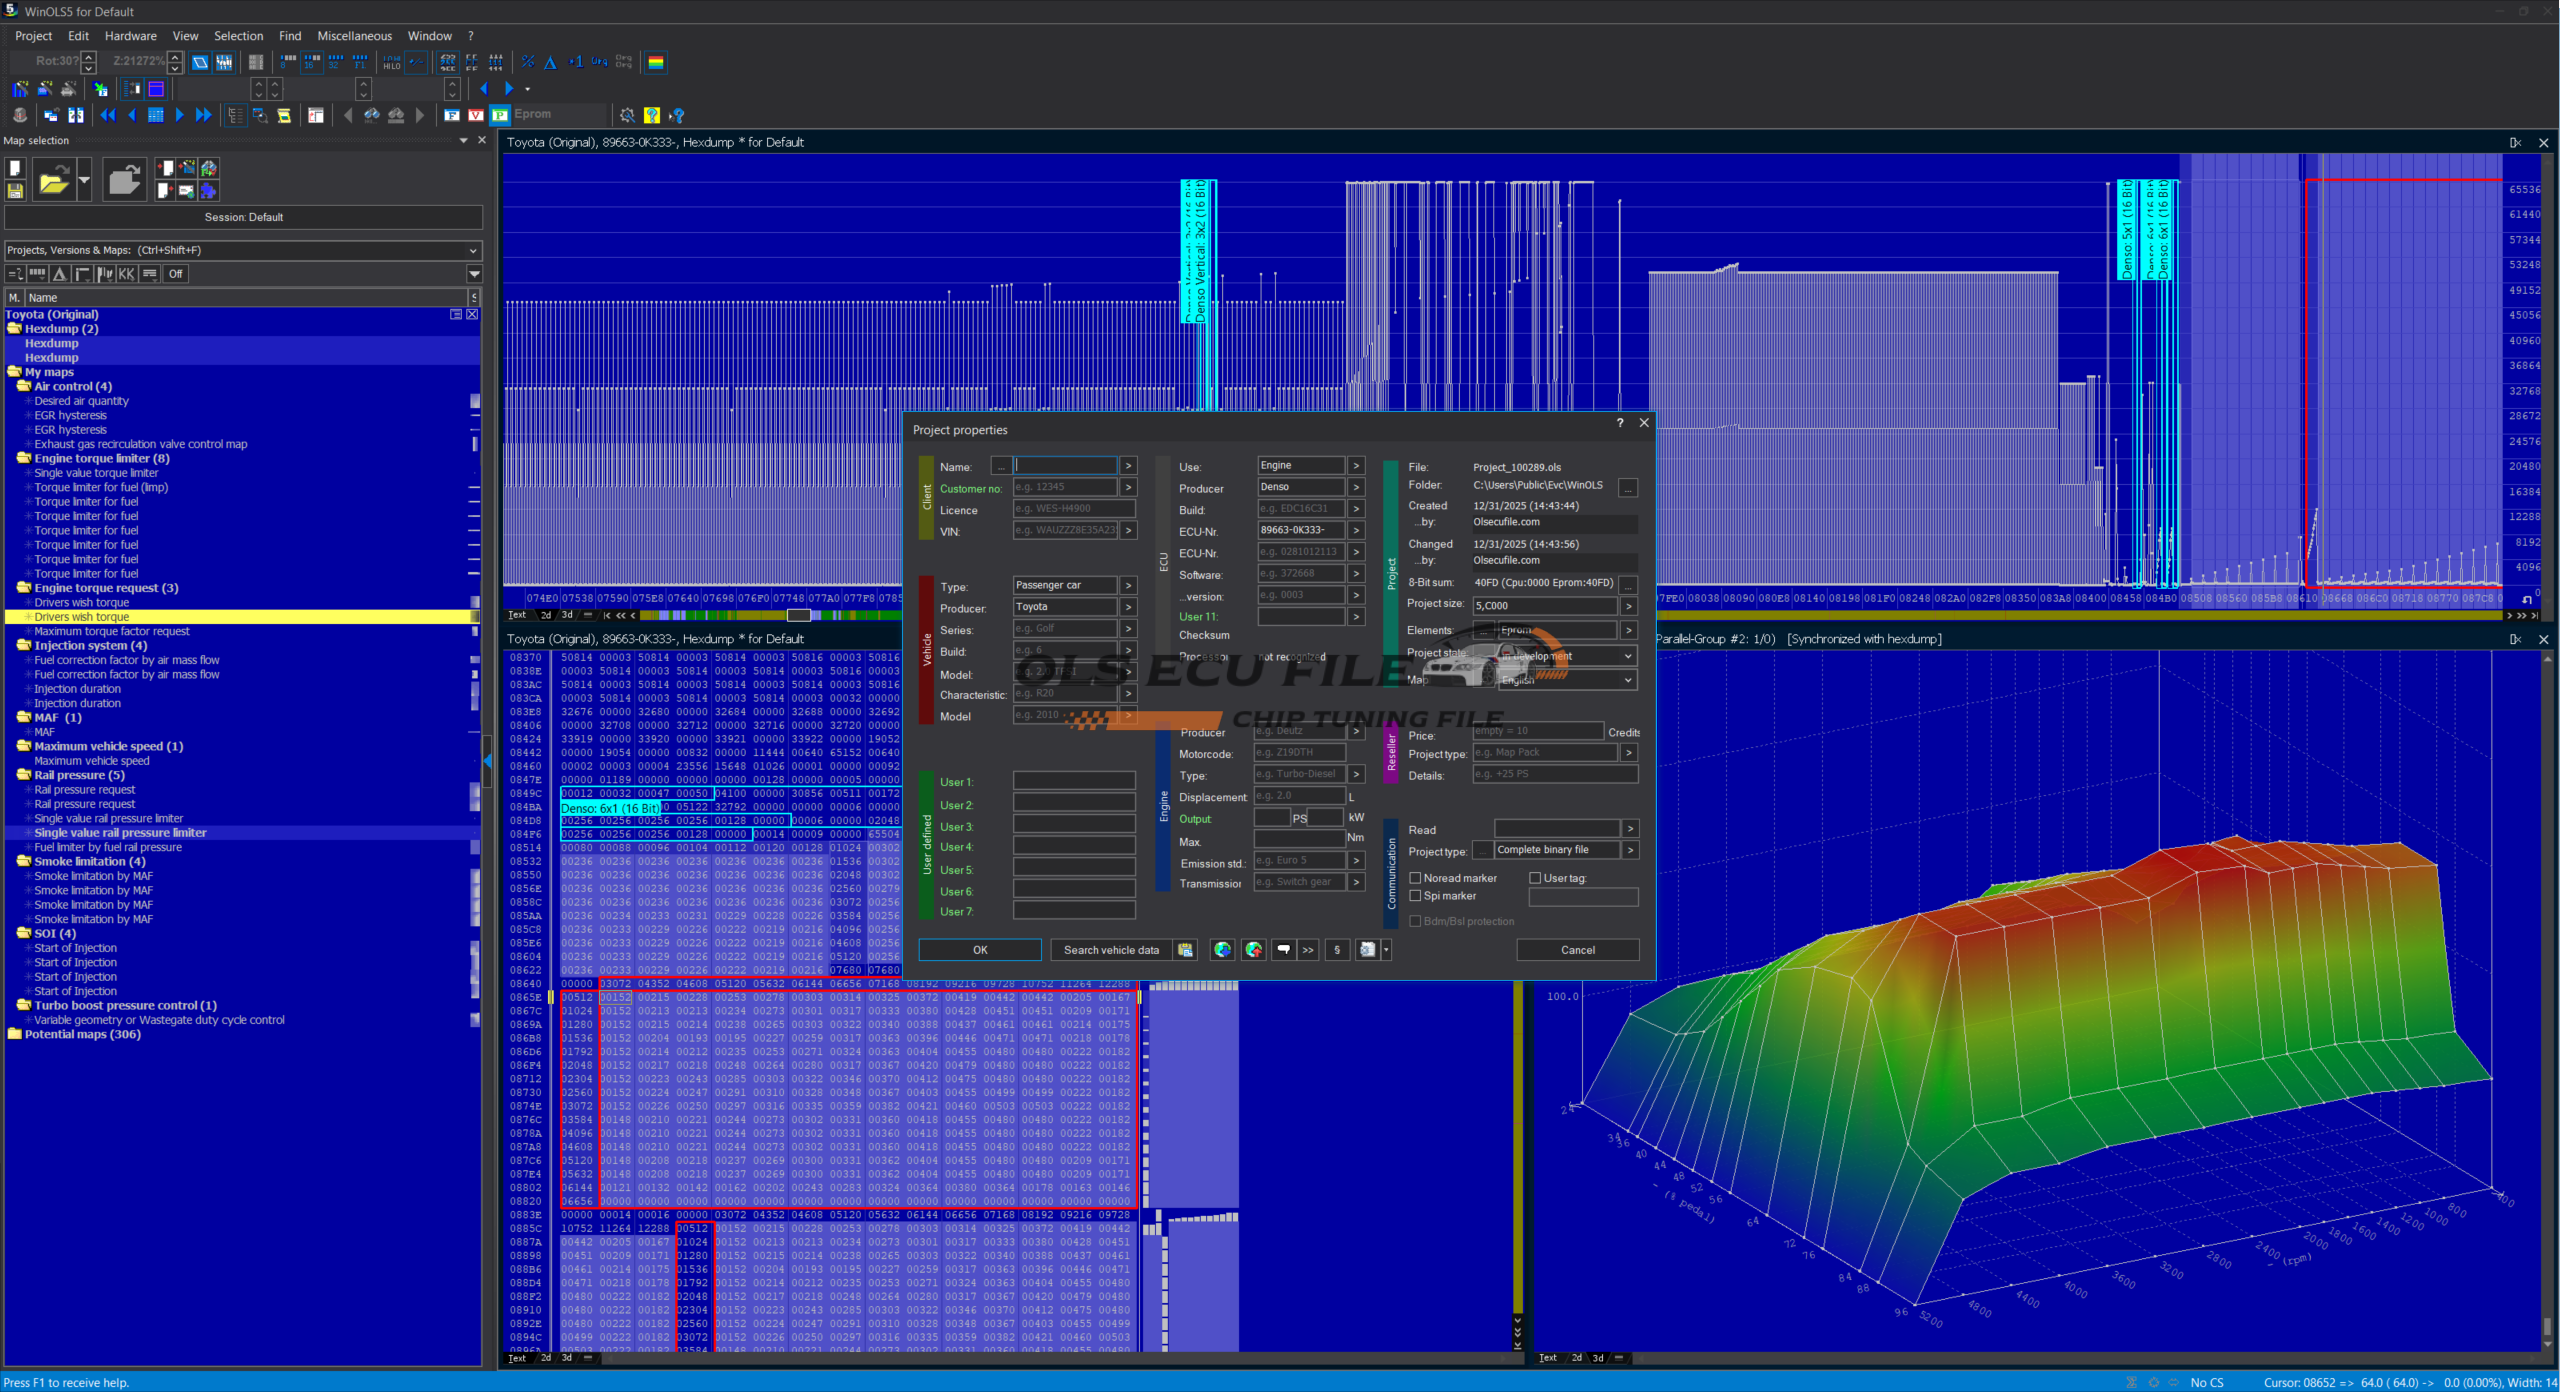Image resolution: width=2560 pixels, height=1392 pixels.
Task: Open the Project state 'in development' dropdown
Action: (1627, 656)
